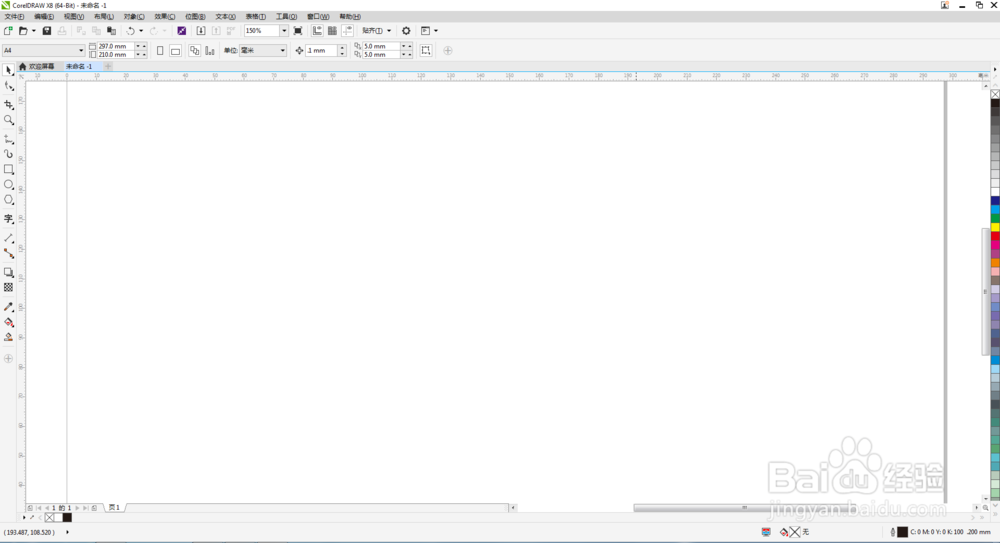Click the Paste icon in standard toolbar
The width and height of the screenshot is (1000, 543).
pos(112,31)
